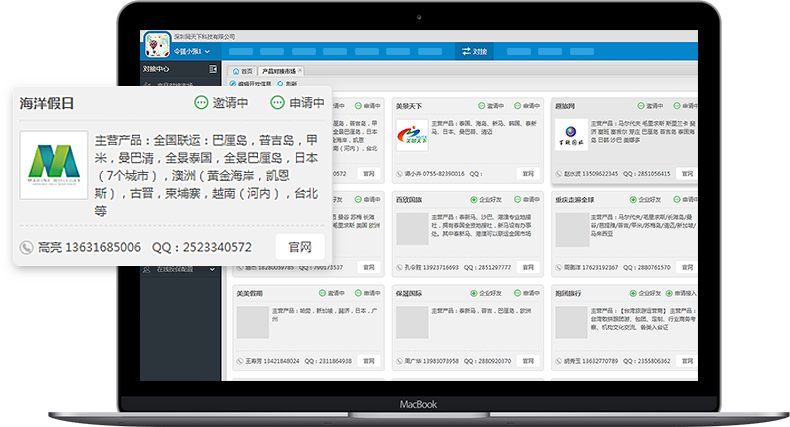This screenshot has height=427, width=790.
Task: Click the phone icon beside 17623192367
Action: coord(558,267)
